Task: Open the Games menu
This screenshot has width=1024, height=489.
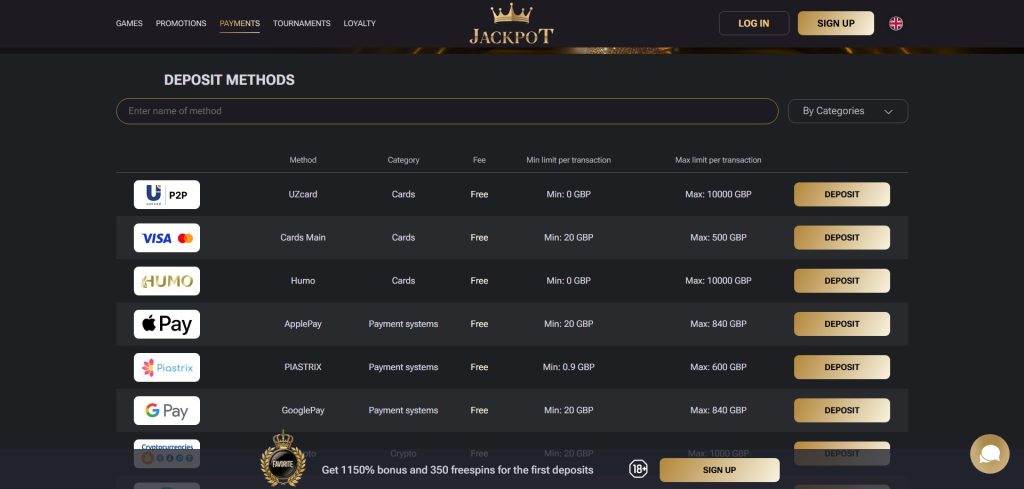Action: pyautogui.click(x=129, y=23)
